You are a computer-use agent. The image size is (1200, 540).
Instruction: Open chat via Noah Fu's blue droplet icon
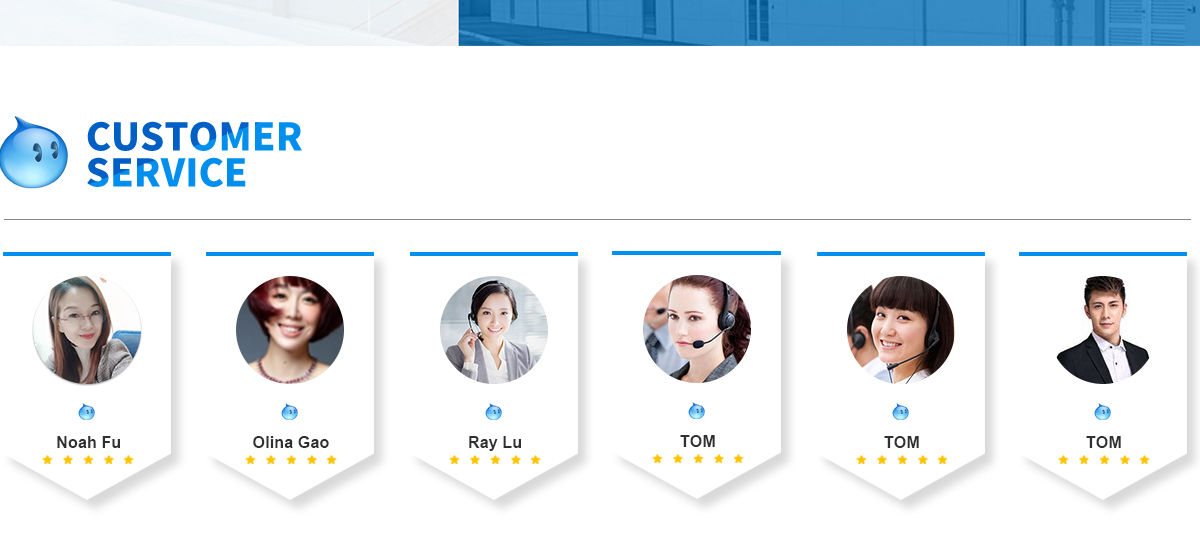click(87, 411)
